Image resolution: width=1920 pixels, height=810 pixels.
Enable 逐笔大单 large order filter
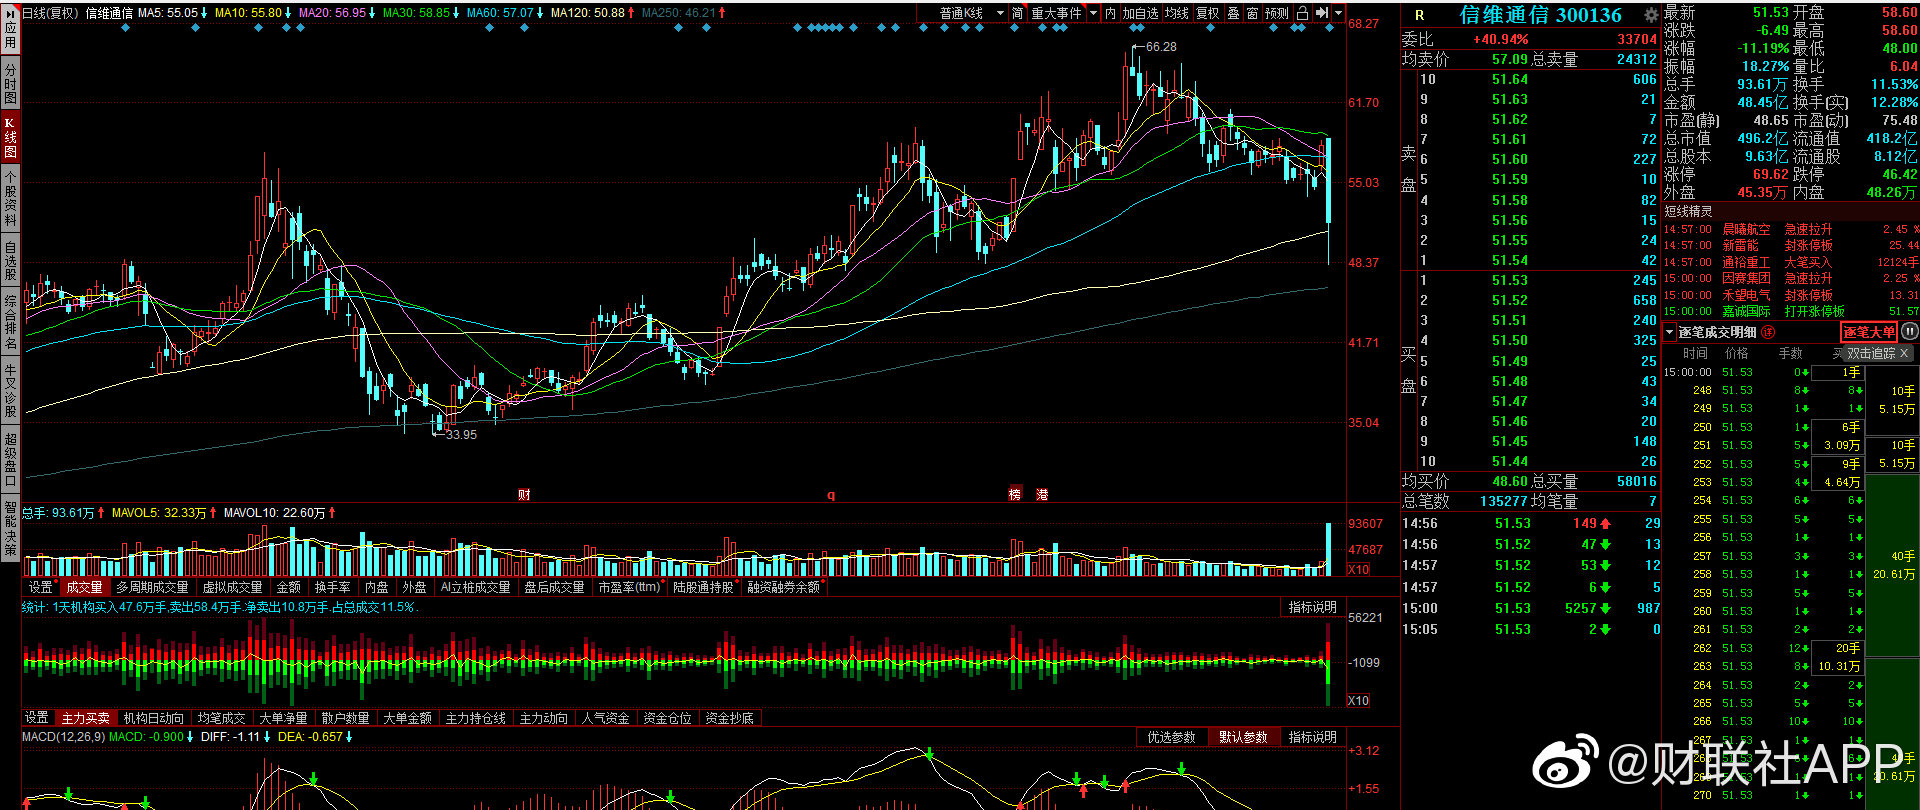pyautogui.click(x=1869, y=332)
